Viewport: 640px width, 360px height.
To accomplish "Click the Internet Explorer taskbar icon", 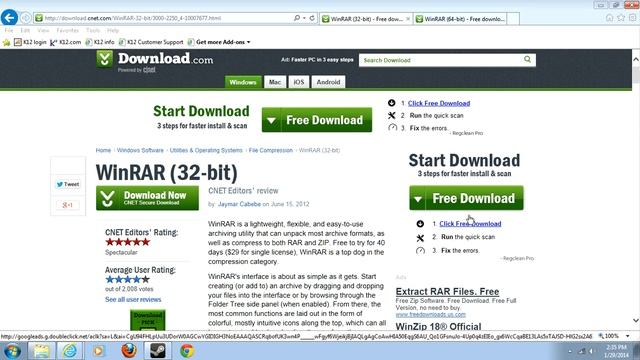I will click(70, 351).
